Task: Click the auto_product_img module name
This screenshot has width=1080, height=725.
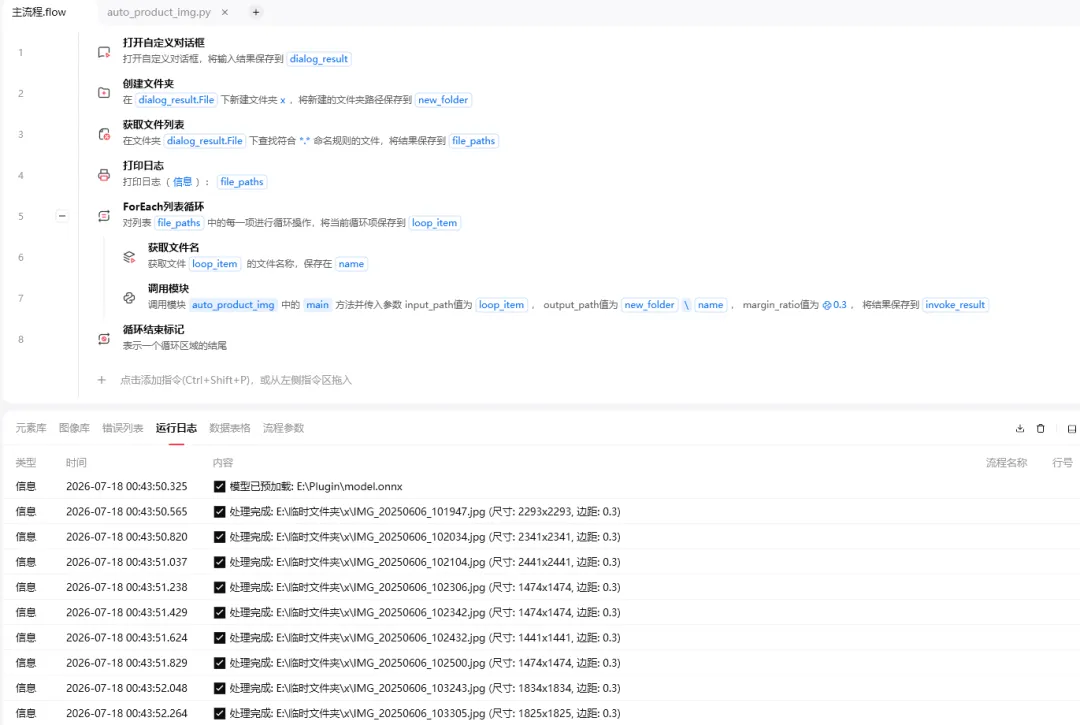Action: 233,305
